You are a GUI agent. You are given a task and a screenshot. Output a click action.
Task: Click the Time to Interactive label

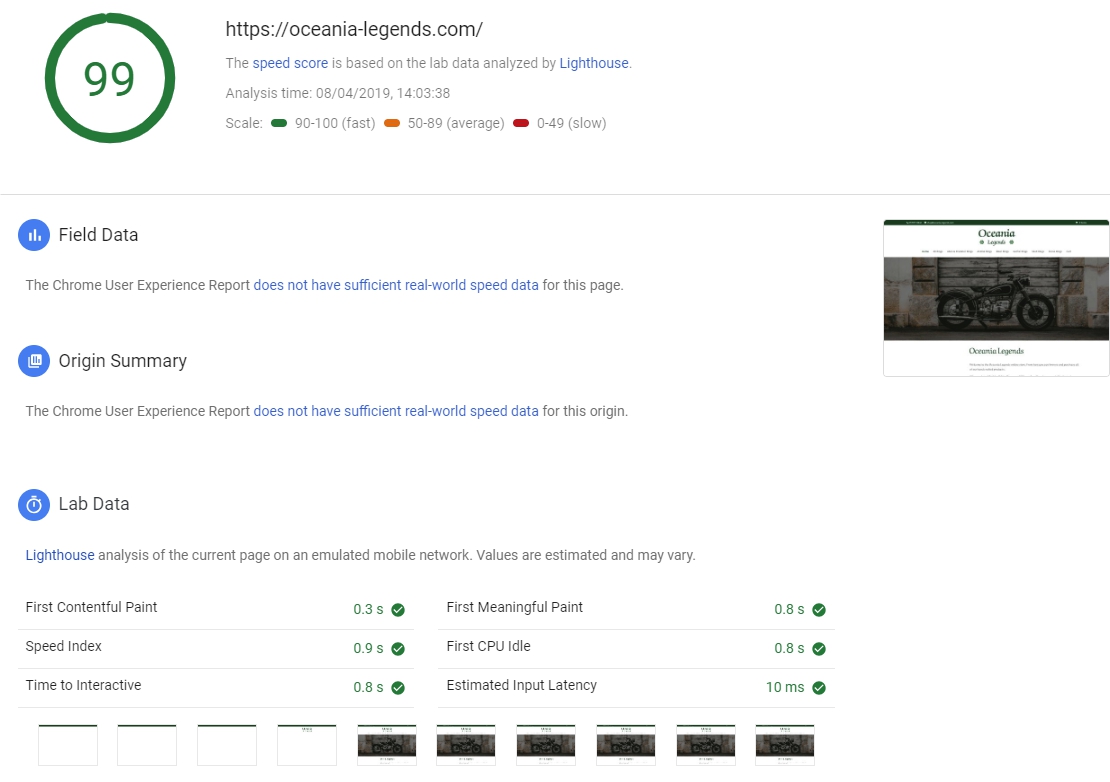click(84, 685)
